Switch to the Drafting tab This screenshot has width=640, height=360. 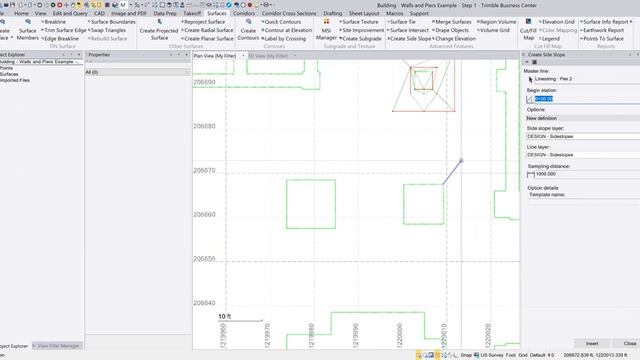click(333, 13)
